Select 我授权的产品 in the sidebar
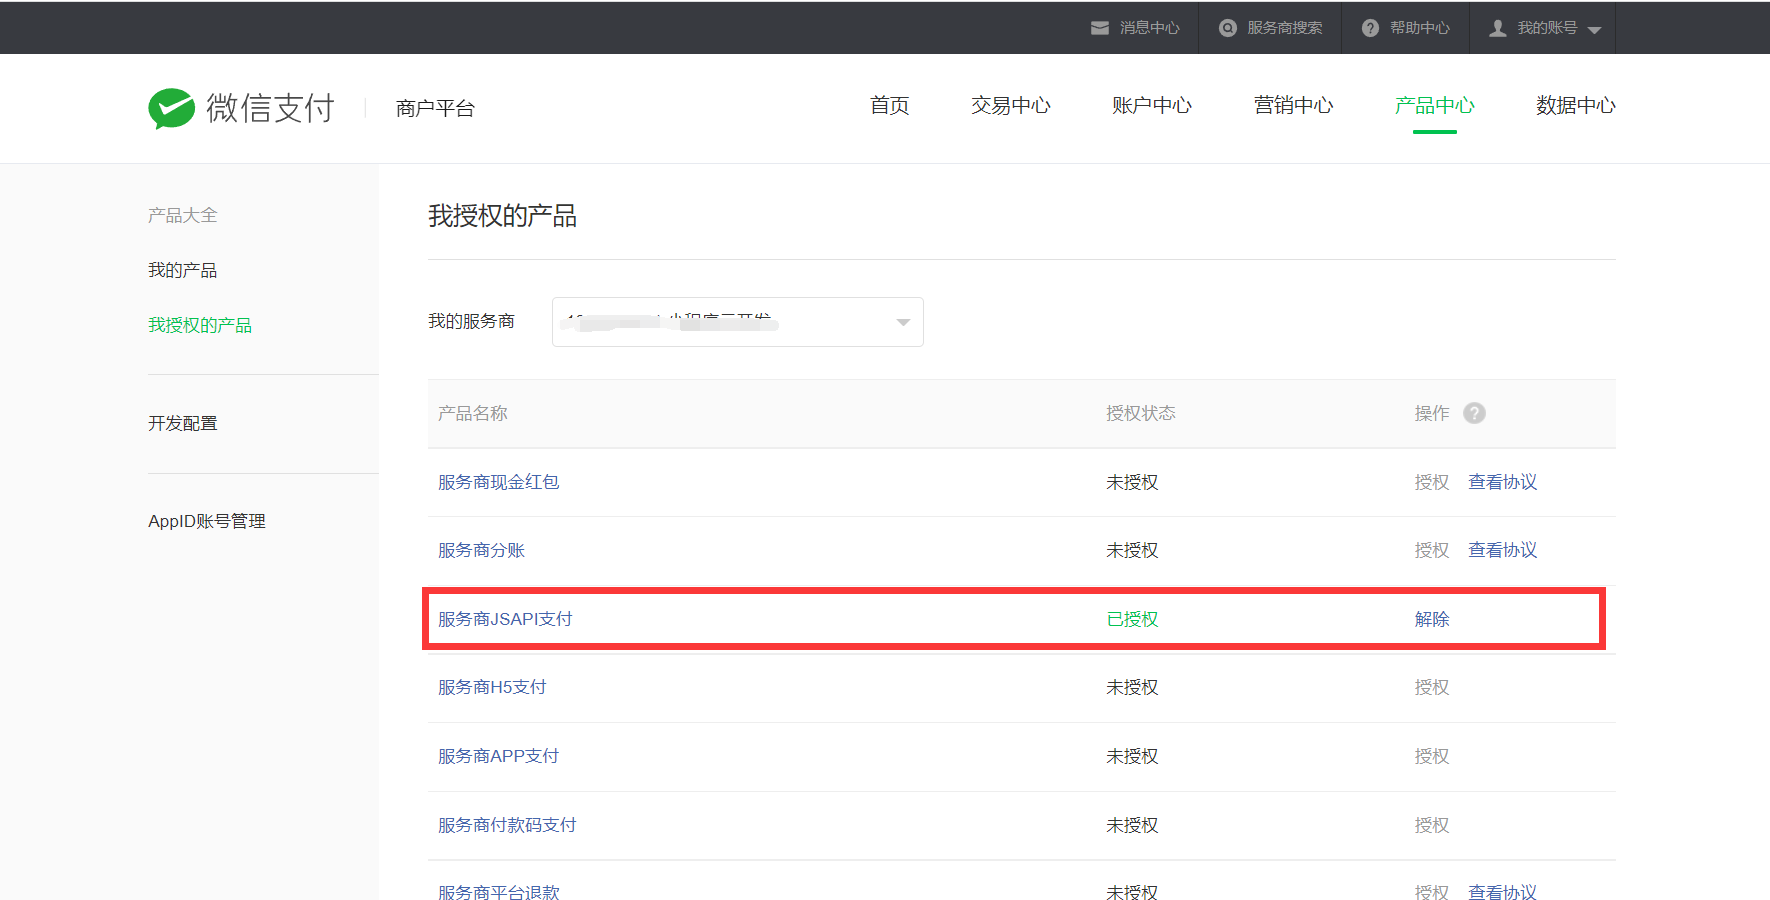The width and height of the screenshot is (1770, 900). tap(200, 325)
